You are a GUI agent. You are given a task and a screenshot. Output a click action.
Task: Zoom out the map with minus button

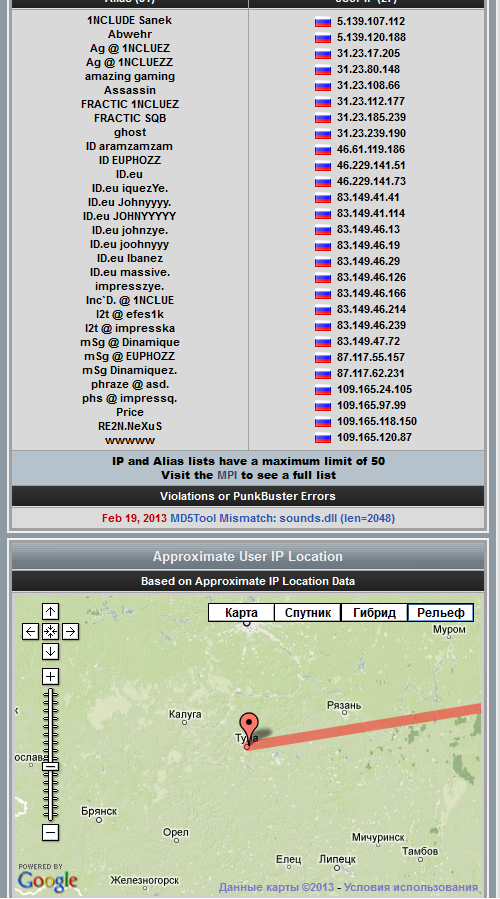coord(50,832)
